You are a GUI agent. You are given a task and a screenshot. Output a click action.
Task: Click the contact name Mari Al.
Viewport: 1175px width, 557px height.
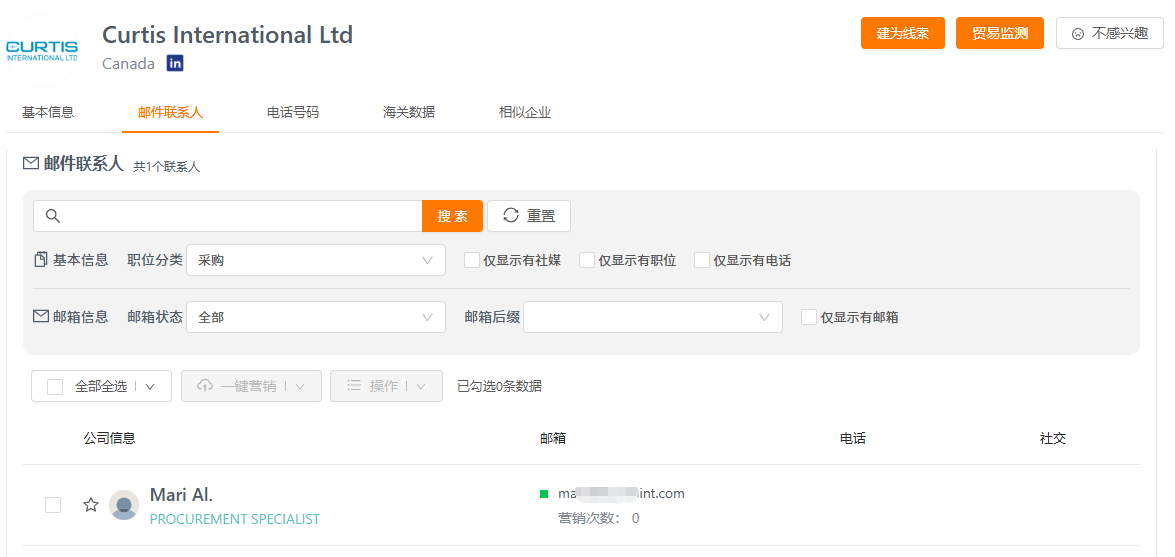[181, 495]
